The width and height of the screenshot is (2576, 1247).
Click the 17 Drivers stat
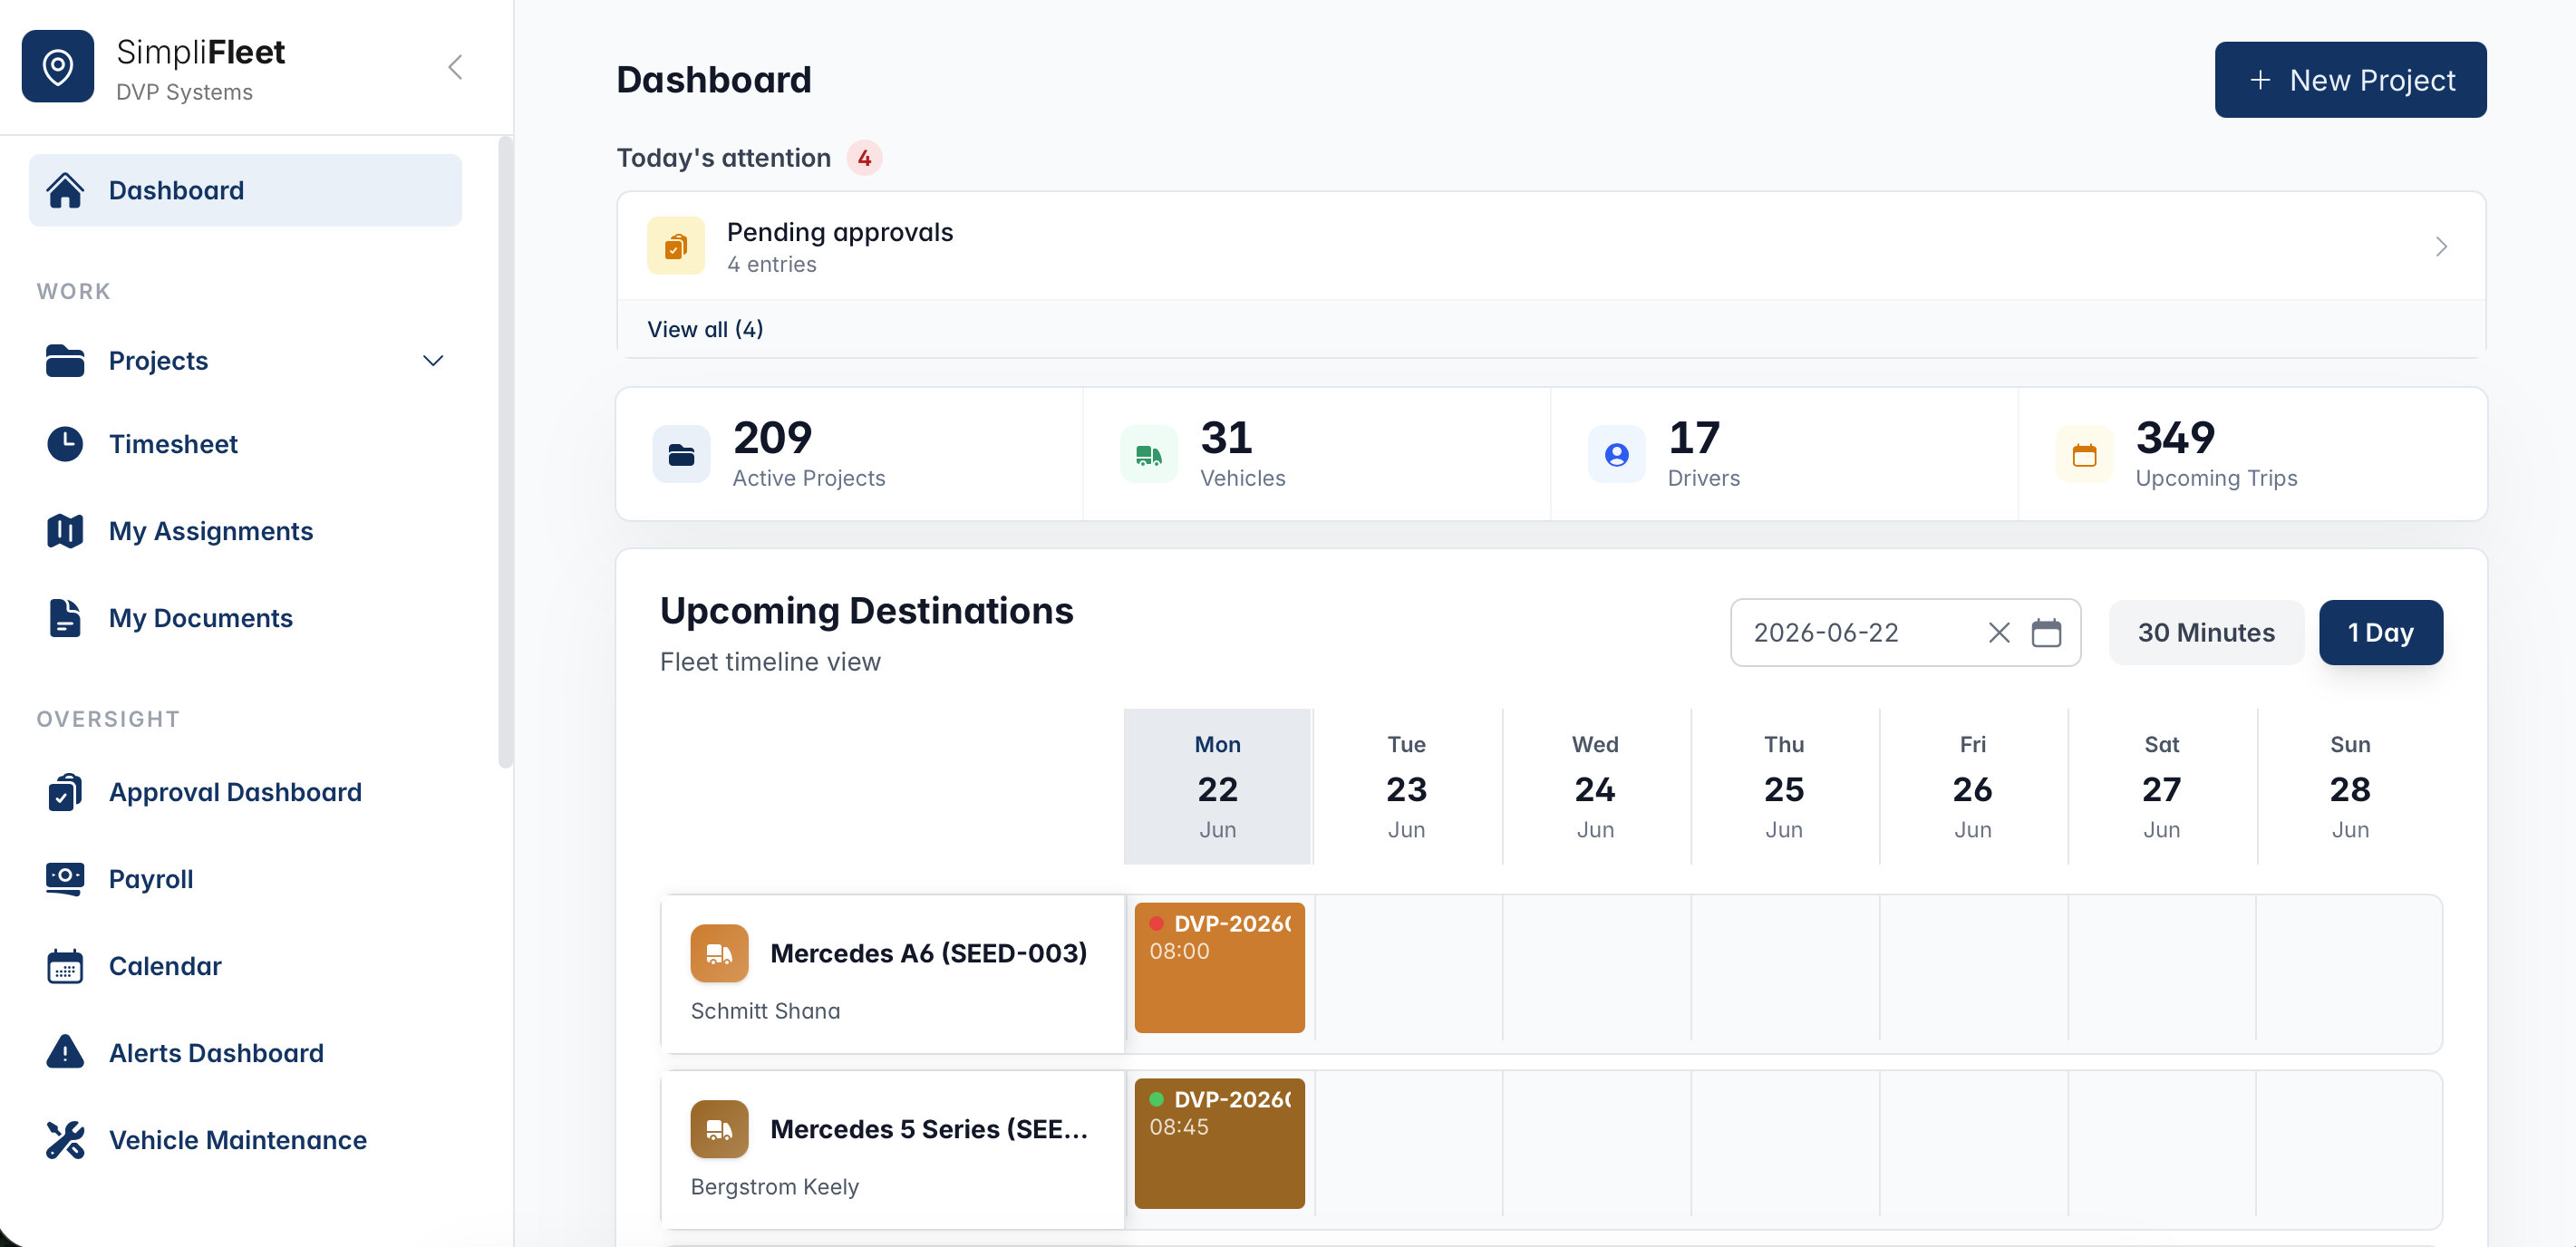(x=1784, y=454)
